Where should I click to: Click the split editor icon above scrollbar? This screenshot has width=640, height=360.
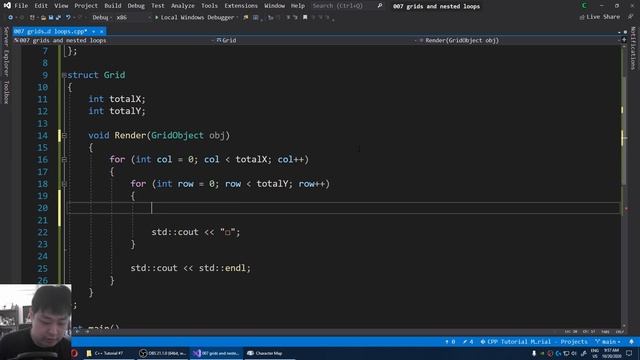click(x=624, y=40)
